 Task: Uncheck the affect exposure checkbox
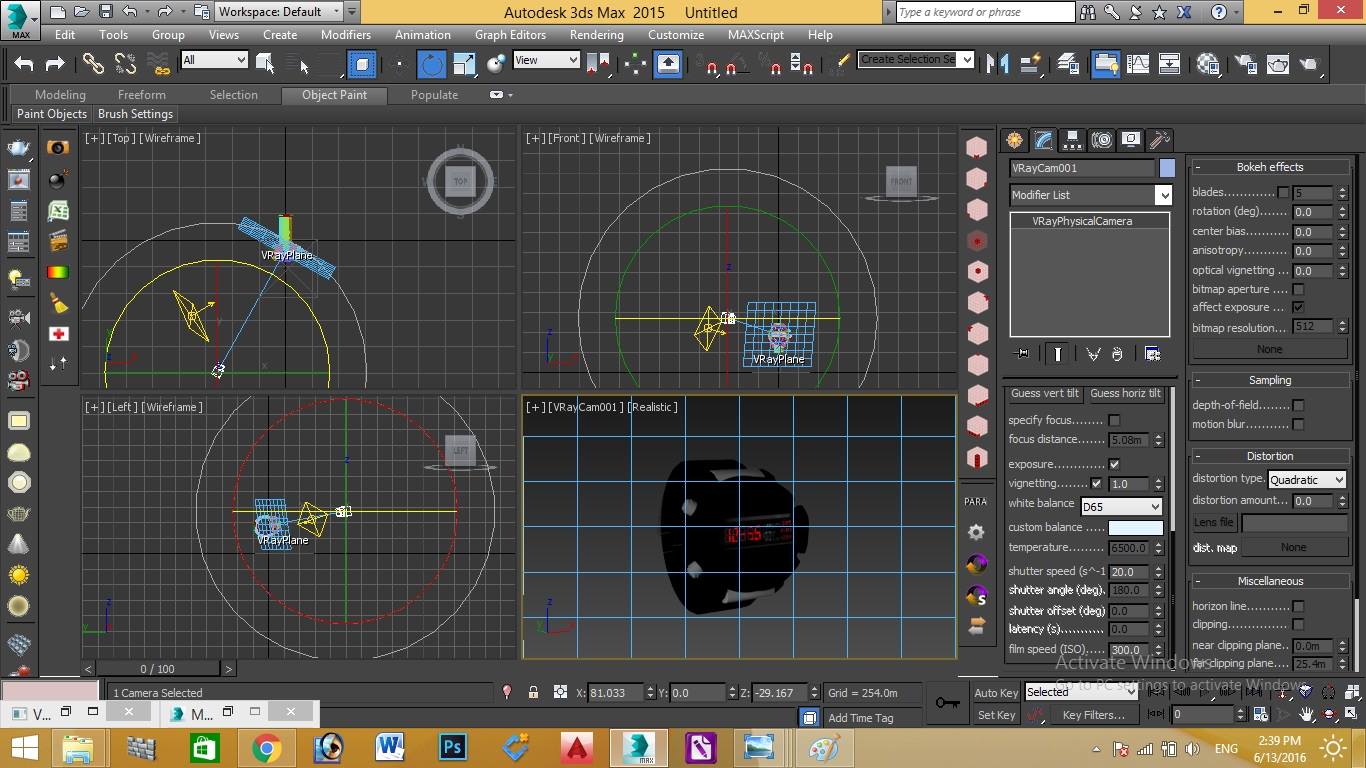point(1298,307)
